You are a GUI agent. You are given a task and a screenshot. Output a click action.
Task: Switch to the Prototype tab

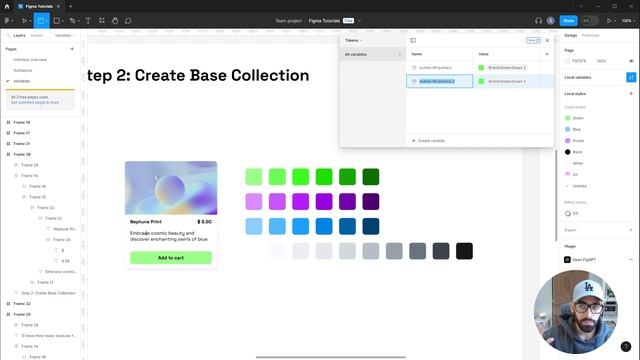(591, 36)
